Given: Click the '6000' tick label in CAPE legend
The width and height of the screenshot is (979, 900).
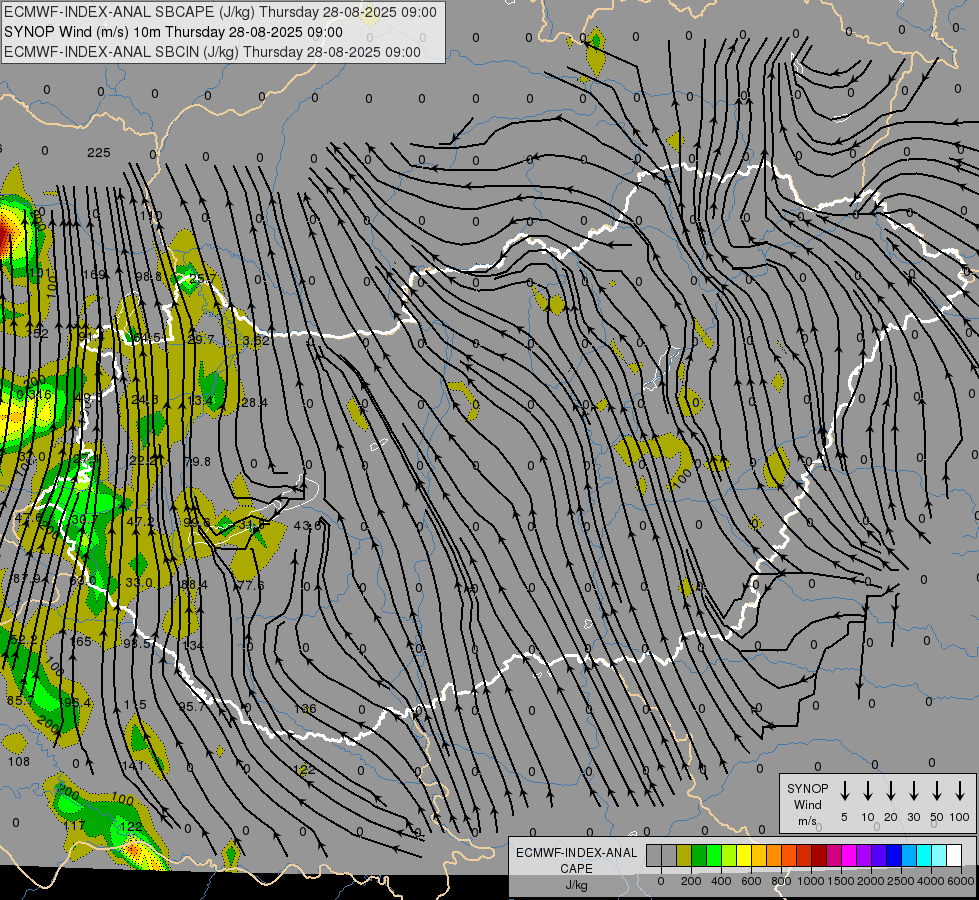Looking at the screenshot, I should click(962, 881).
